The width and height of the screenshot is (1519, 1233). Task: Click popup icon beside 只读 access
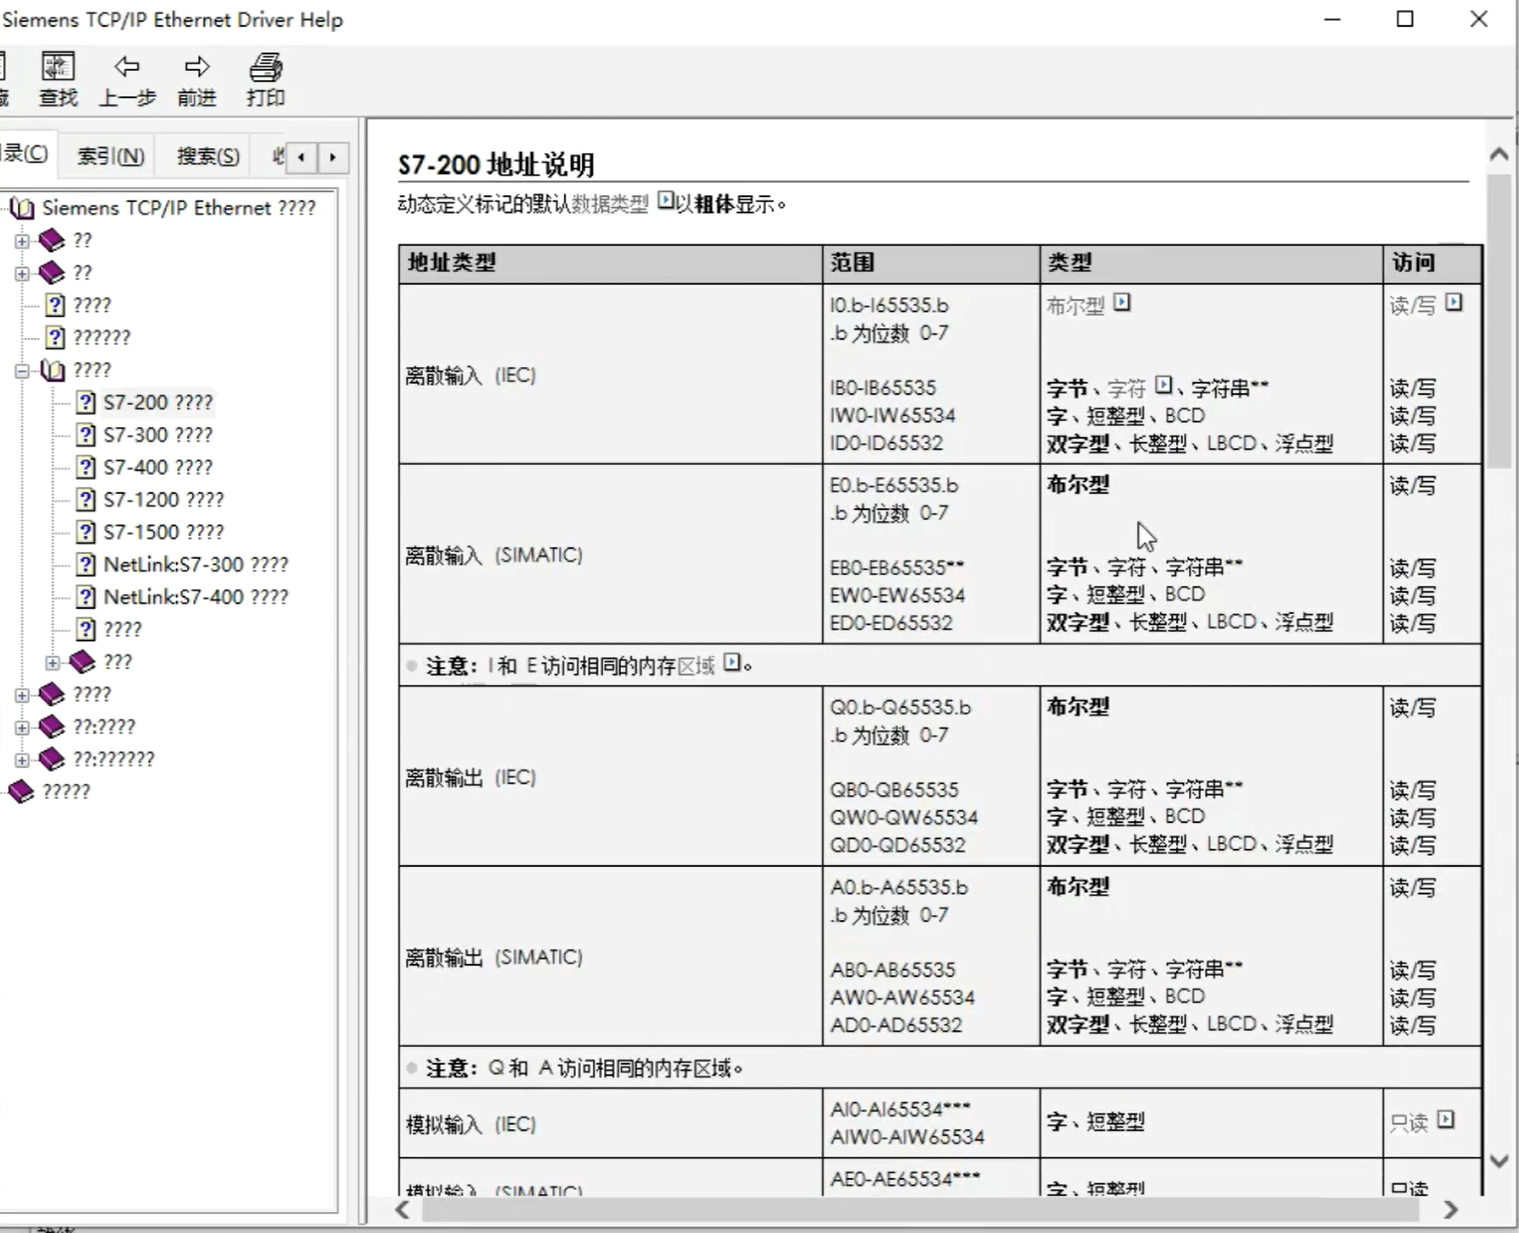[1446, 1120]
